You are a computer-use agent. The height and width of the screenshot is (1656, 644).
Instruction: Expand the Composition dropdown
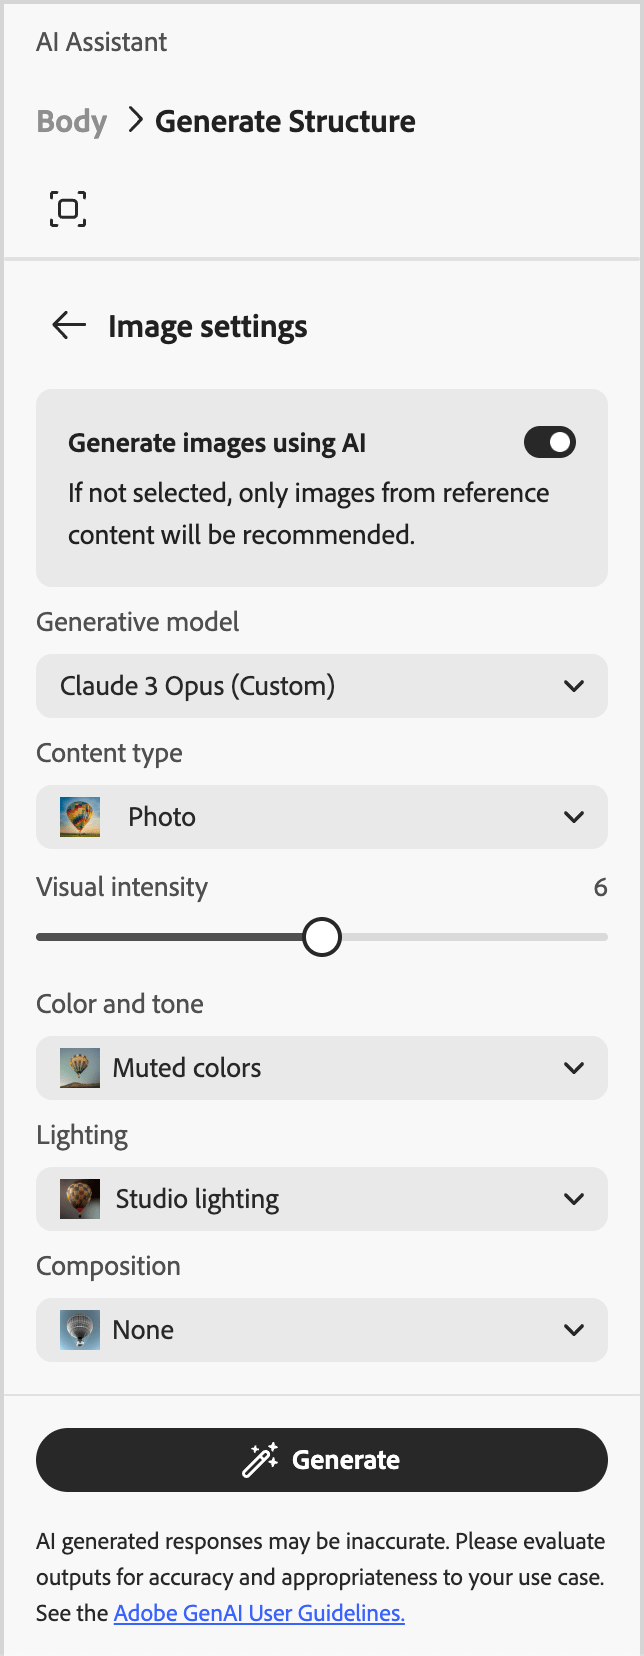(322, 1330)
